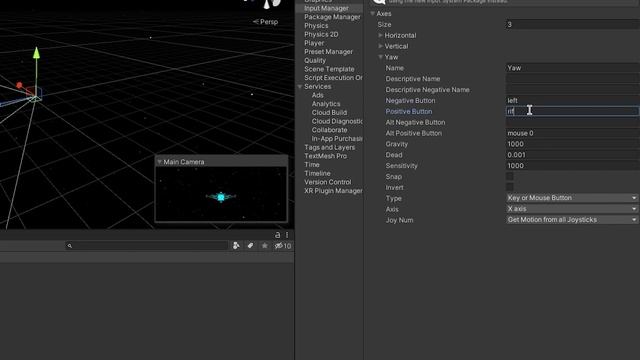Open TextMesh Pro settings
Screen dimensions: 640x360
(325, 156)
